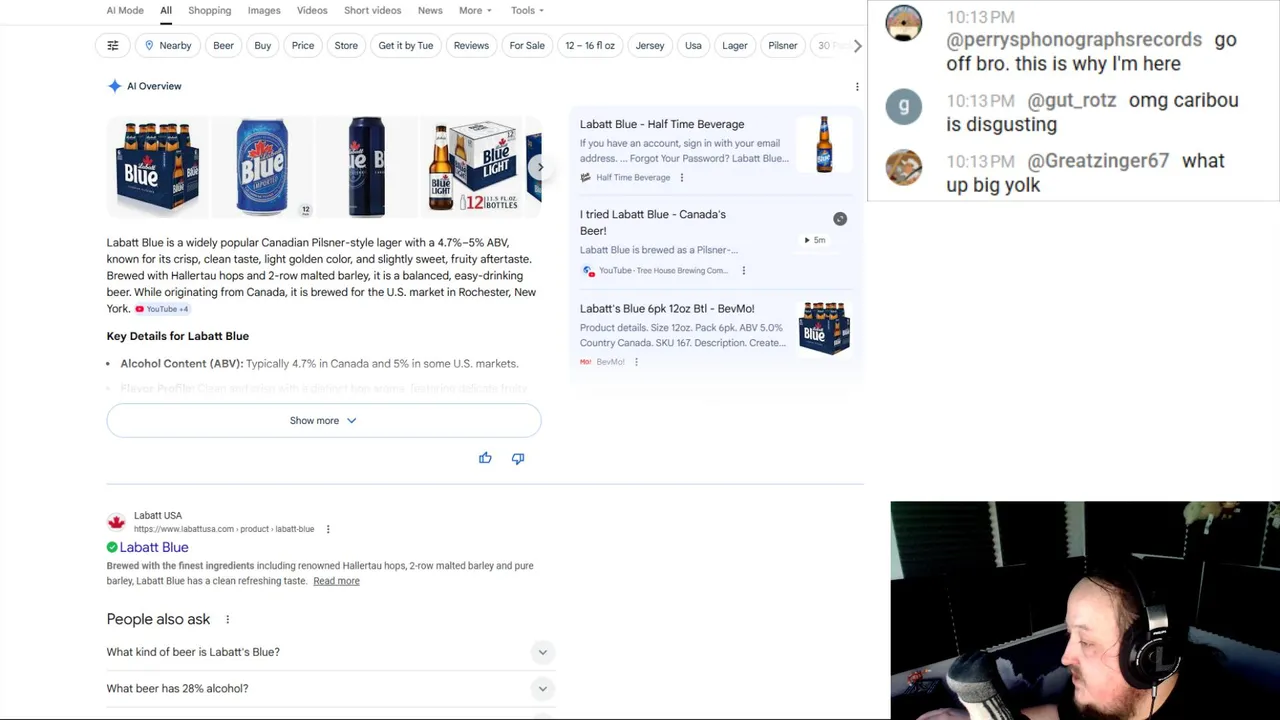Select the Buy filter chip
This screenshot has height=720, width=1280.
point(262,45)
